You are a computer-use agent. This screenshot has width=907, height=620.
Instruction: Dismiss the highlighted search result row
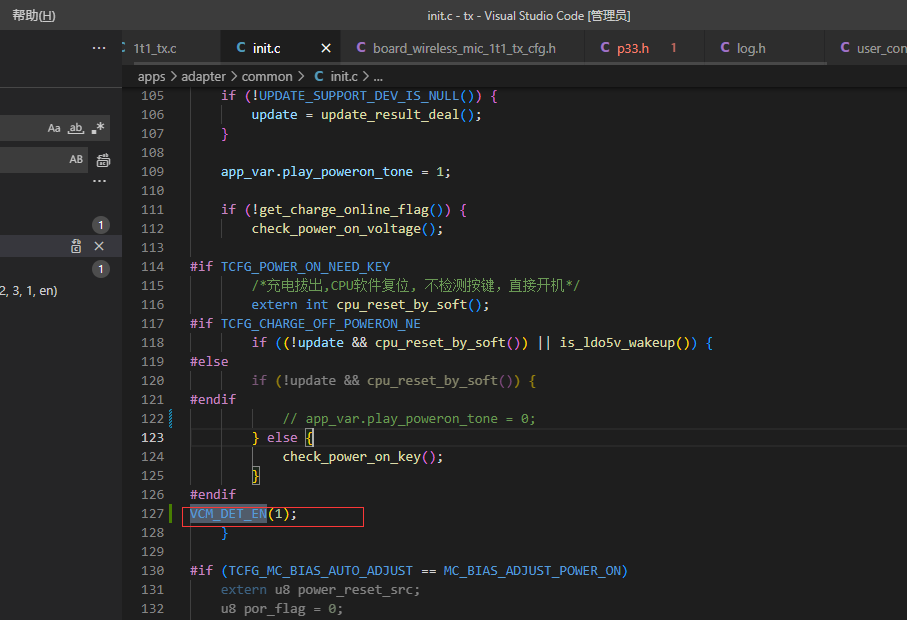point(99,246)
